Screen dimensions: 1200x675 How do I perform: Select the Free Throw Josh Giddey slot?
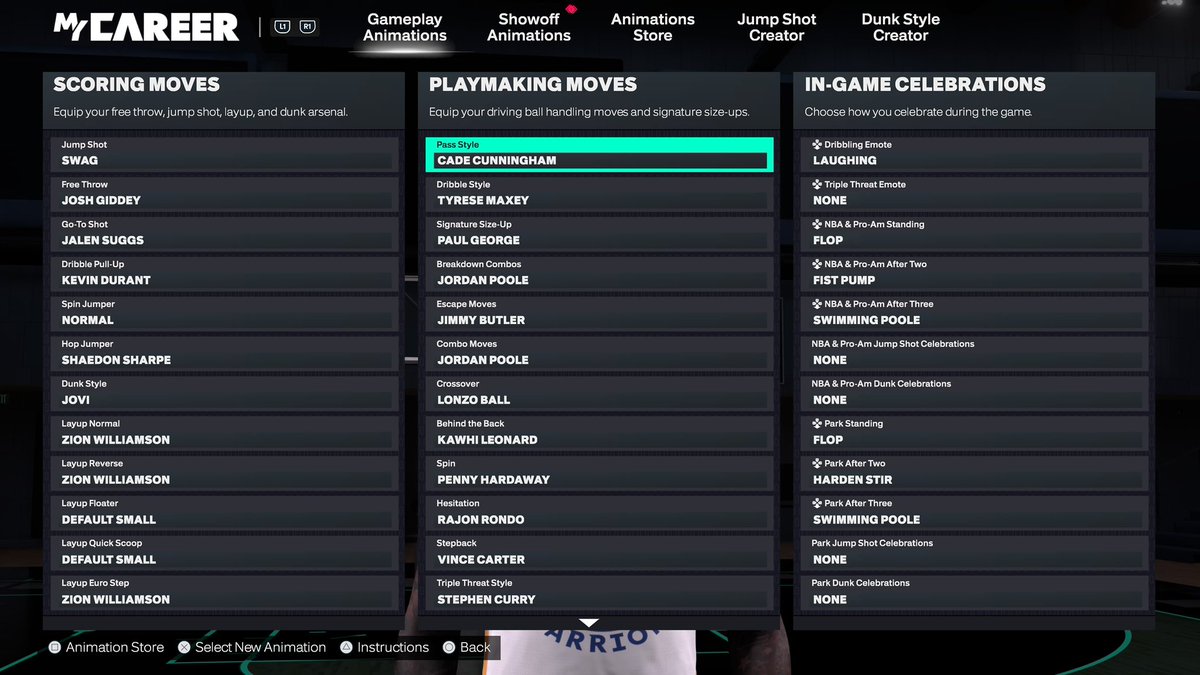tap(224, 194)
